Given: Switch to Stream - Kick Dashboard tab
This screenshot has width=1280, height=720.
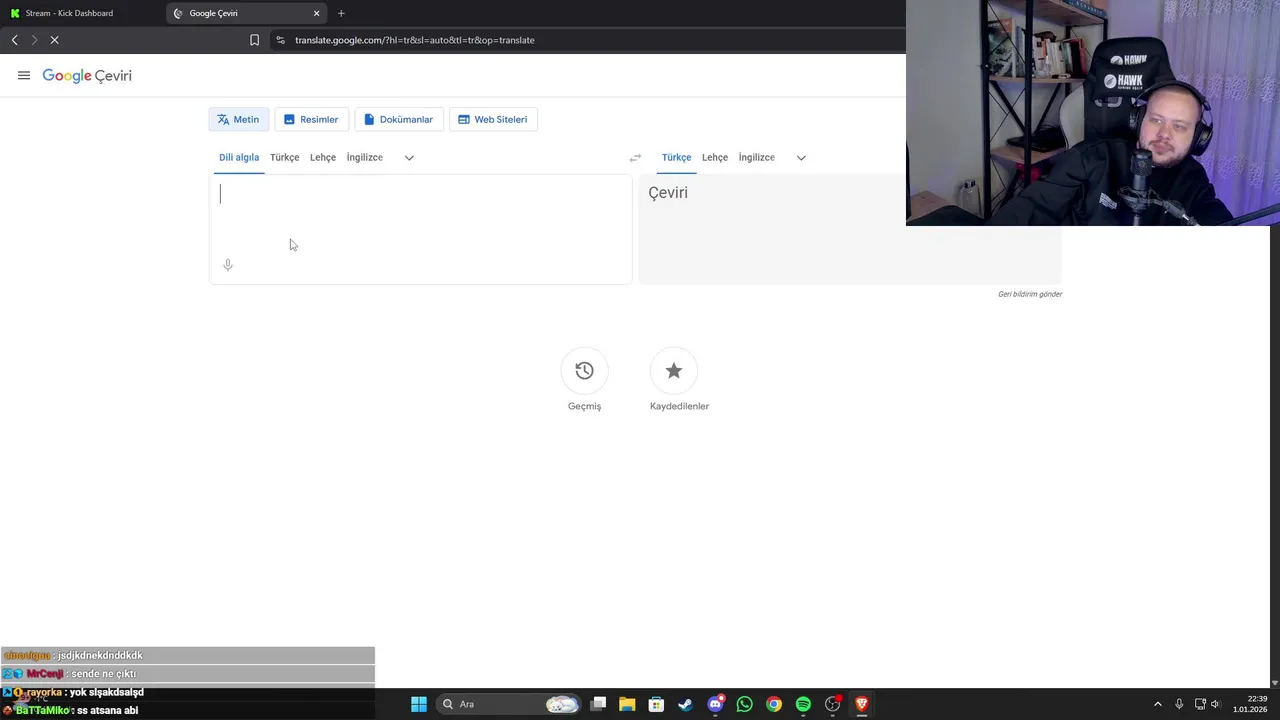Looking at the screenshot, I should click(80, 13).
